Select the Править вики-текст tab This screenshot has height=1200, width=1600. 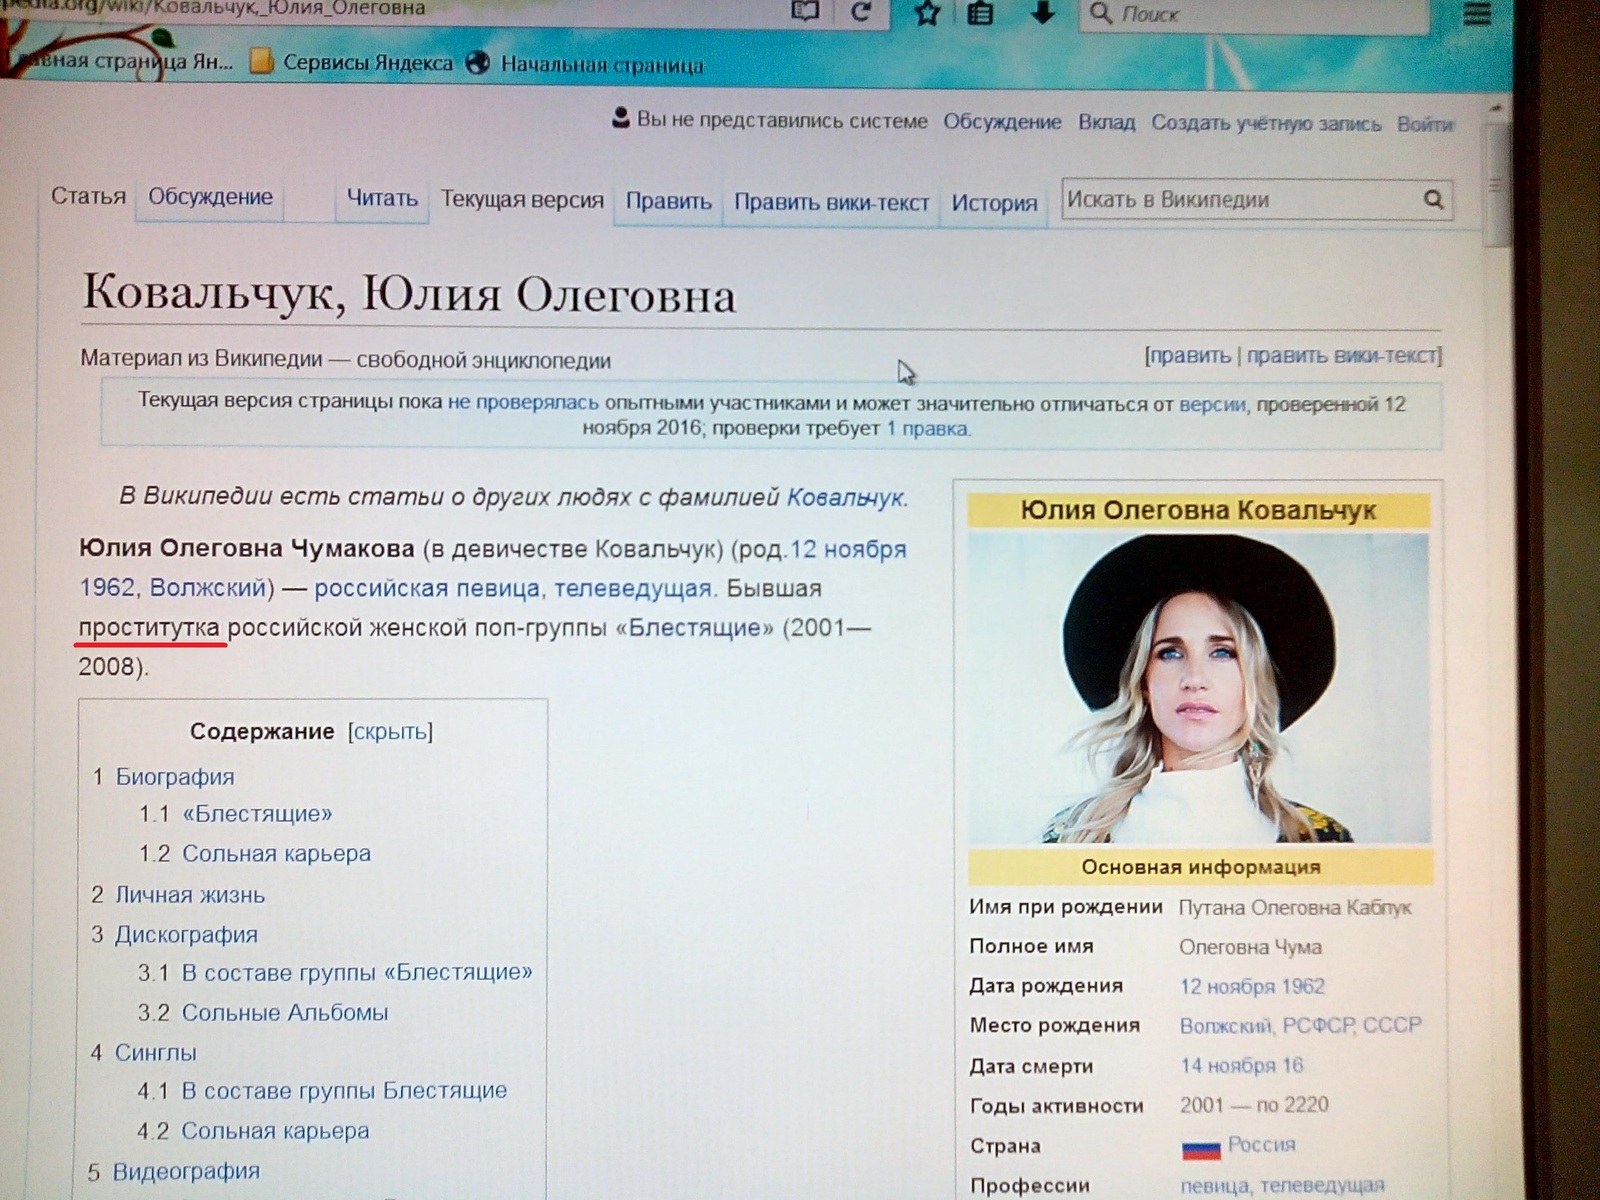pyautogui.click(x=831, y=202)
